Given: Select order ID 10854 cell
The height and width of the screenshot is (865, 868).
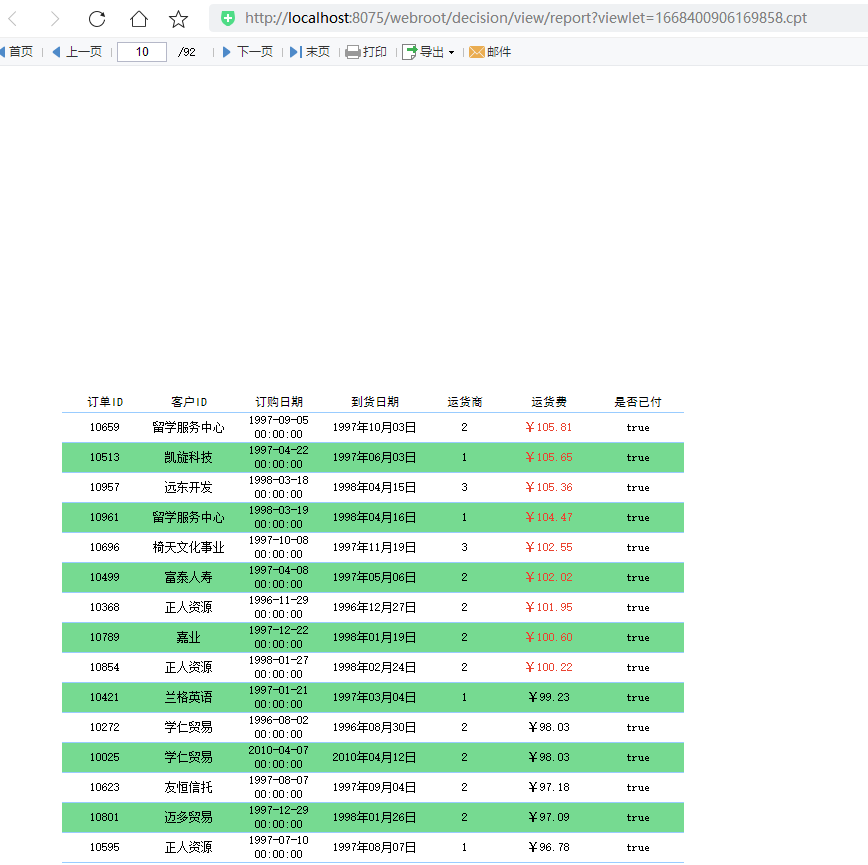Looking at the screenshot, I should (x=105, y=667).
